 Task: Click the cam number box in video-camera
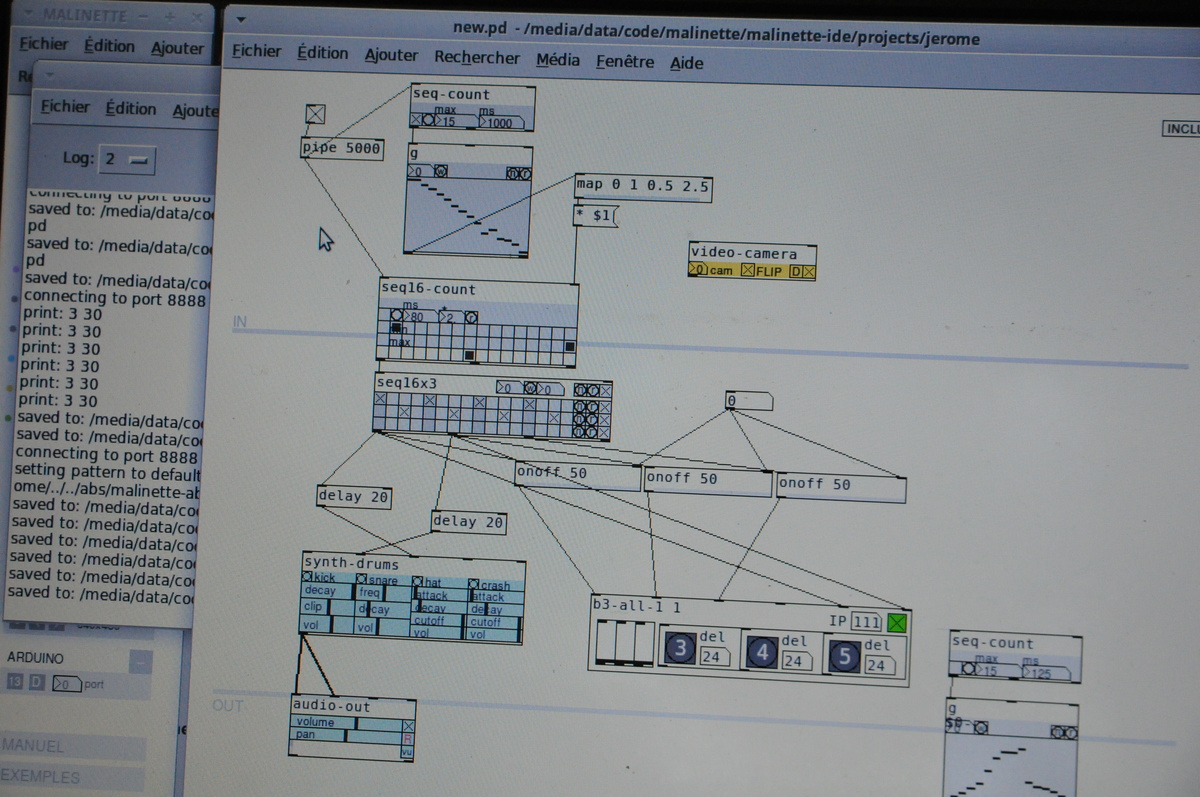pyautogui.click(x=698, y=270)
